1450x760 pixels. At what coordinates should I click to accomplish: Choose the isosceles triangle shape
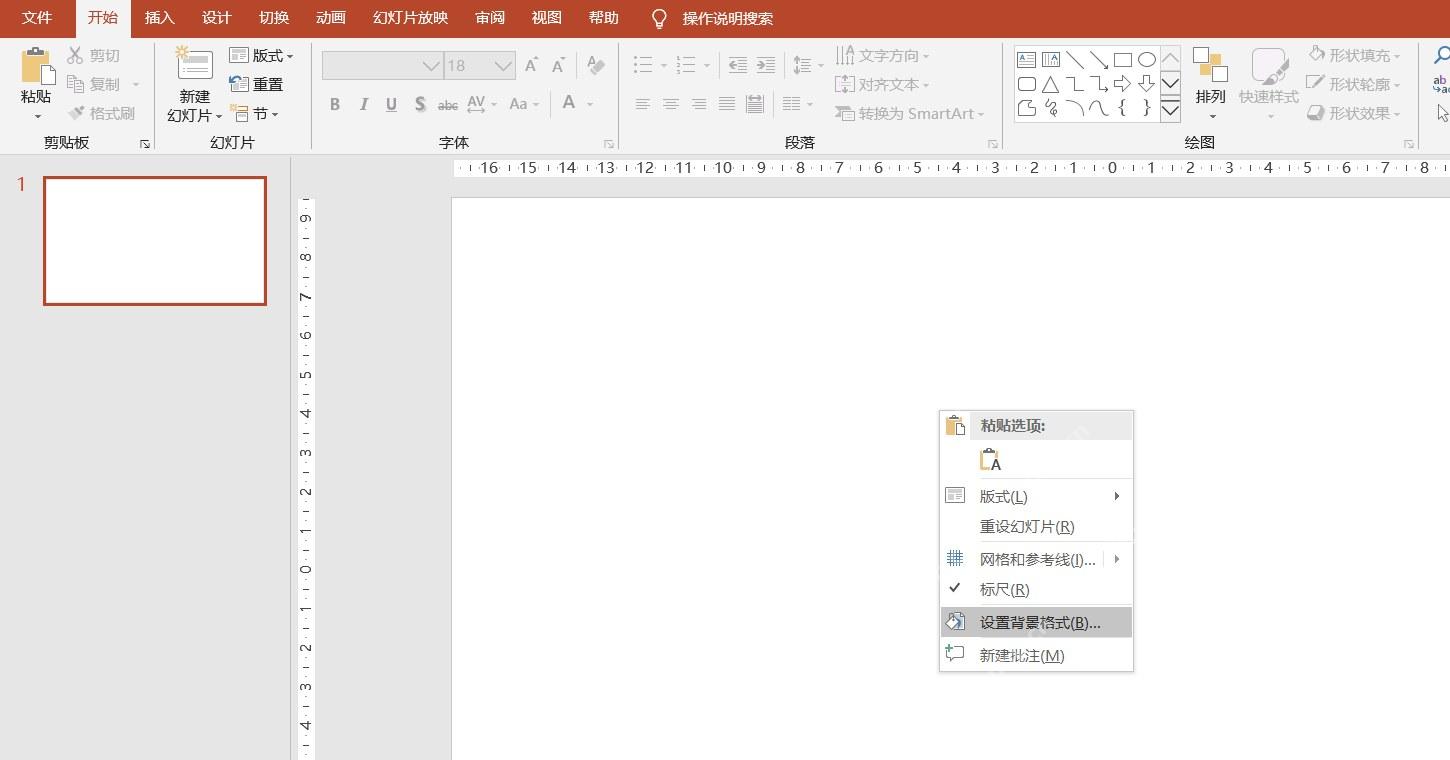click(1050, 84)
